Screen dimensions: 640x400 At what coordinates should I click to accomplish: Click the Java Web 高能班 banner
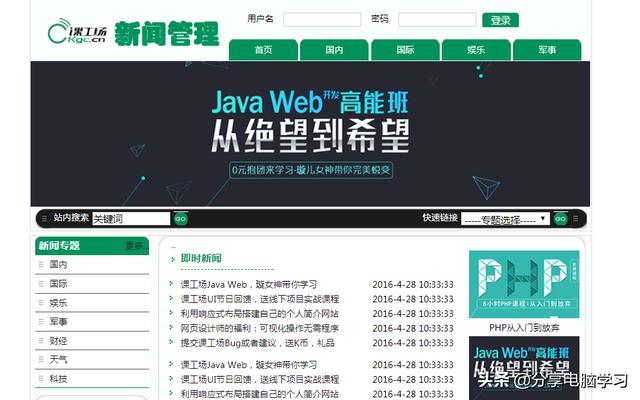pos(310,134)
